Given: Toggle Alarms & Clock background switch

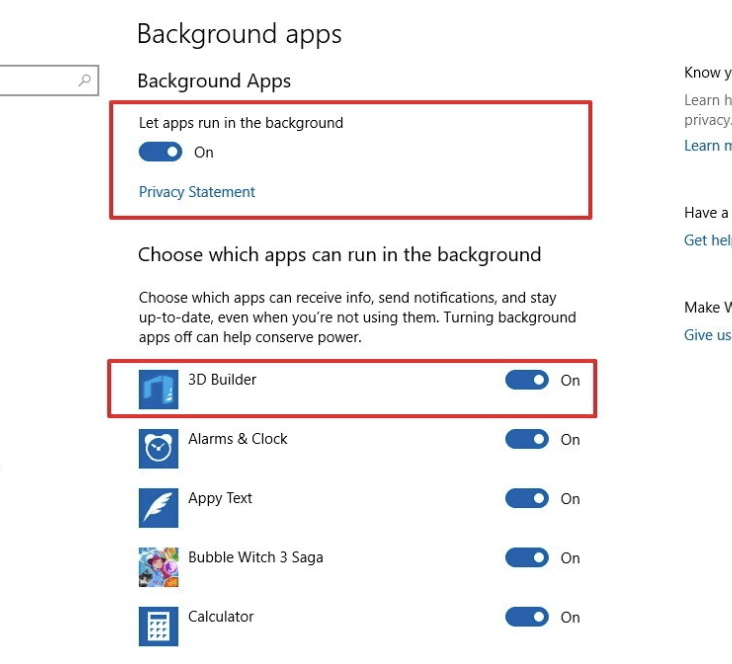Looking at the screenshot, I should [527, 439].
